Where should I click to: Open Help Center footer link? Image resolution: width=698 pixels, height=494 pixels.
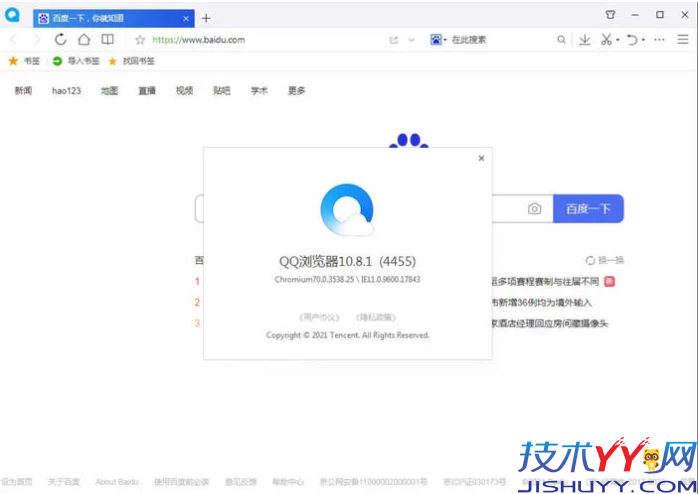tap(288, 482)
